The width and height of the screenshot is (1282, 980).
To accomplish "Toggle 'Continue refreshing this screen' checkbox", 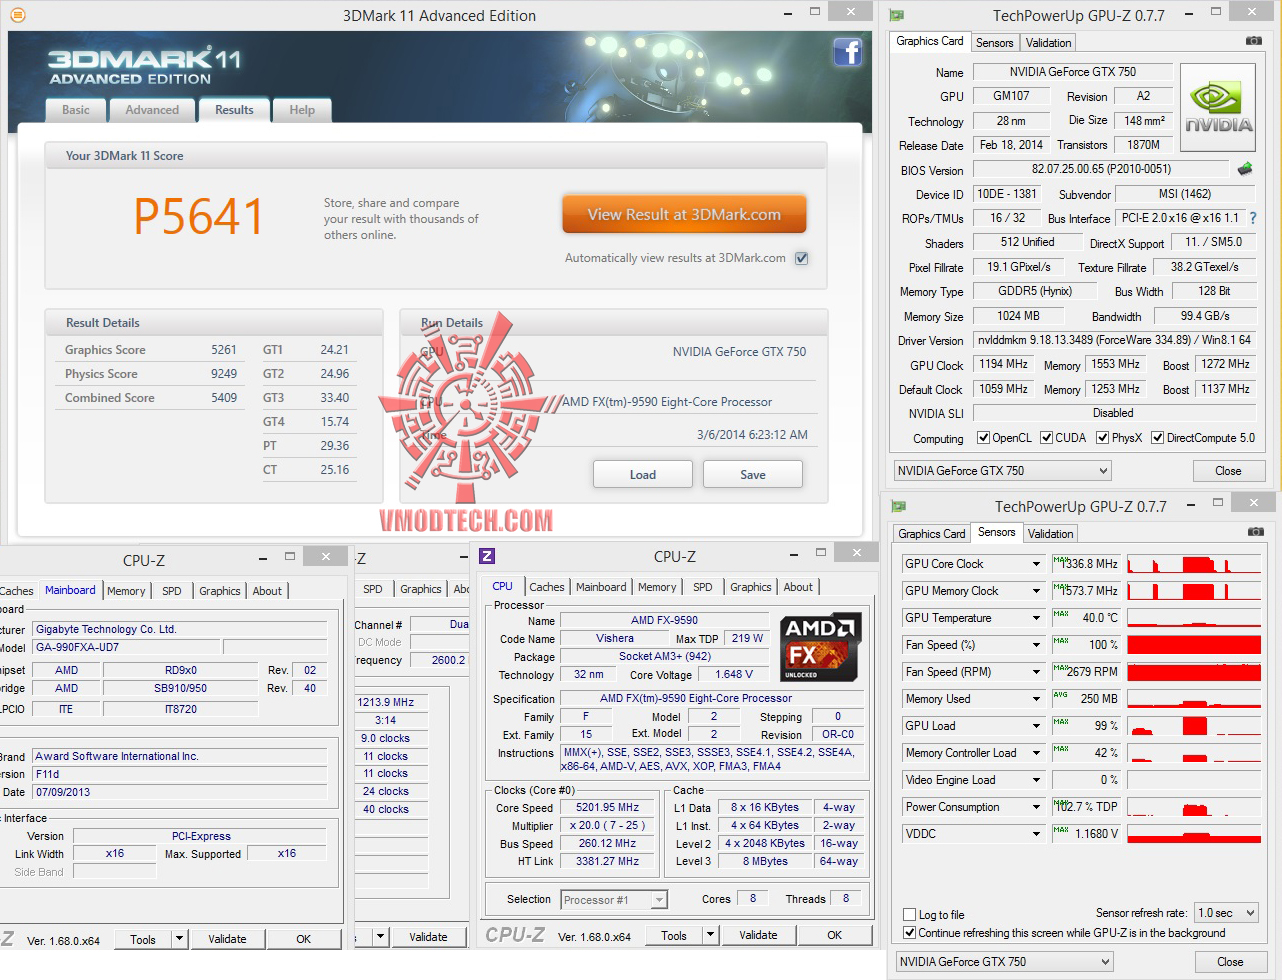I will [909, 933].
